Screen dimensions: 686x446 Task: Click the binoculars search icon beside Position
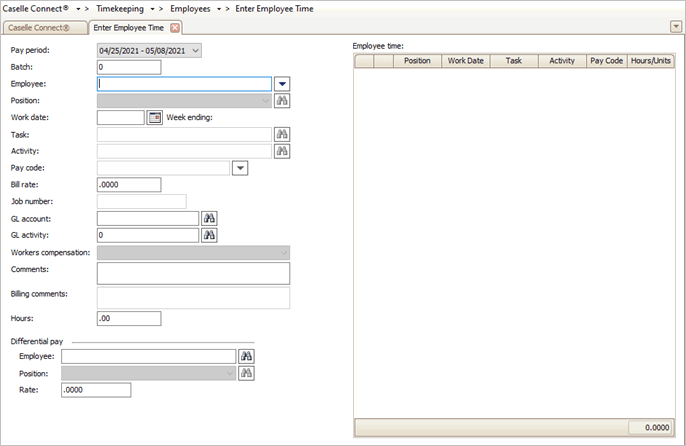click(x=282, y=101)
